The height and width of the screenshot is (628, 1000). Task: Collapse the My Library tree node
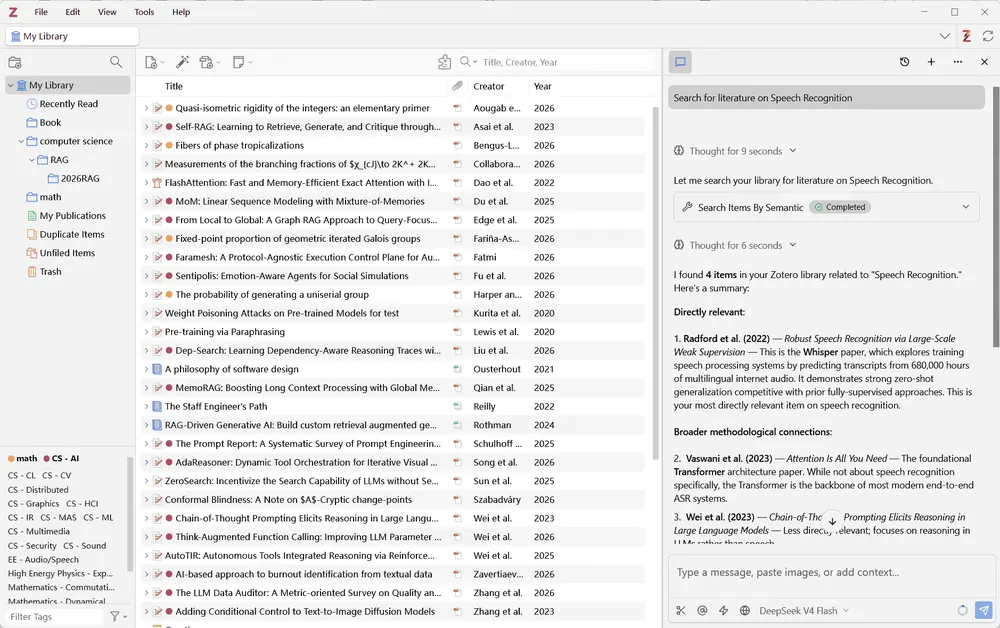11,85
